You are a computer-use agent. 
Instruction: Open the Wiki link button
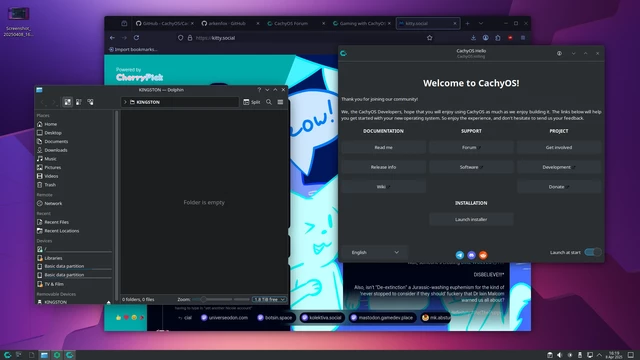384,187
